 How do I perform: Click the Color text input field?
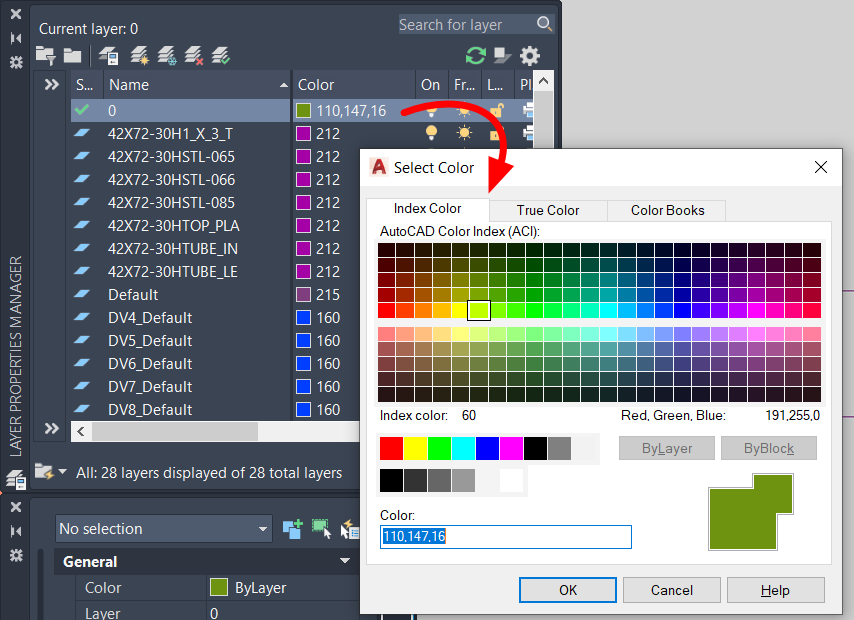(505, 537)
